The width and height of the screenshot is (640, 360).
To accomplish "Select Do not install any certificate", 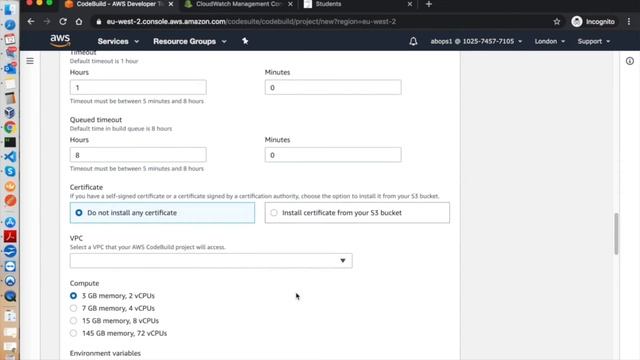I will 162,213.
